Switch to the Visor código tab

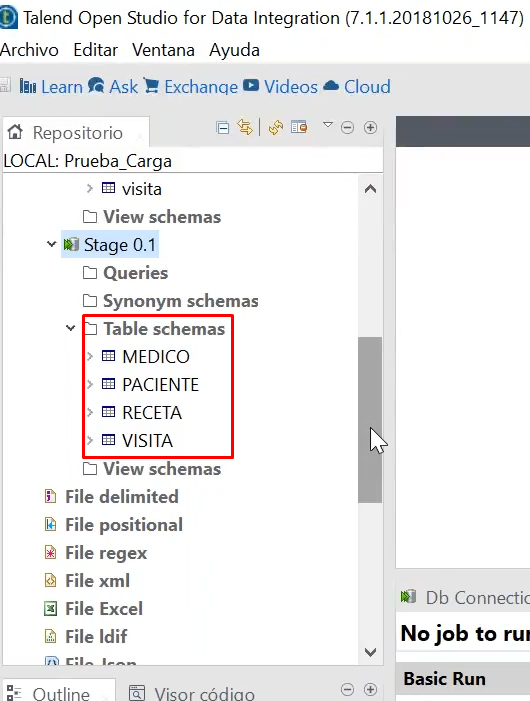[x=192, y=693]
